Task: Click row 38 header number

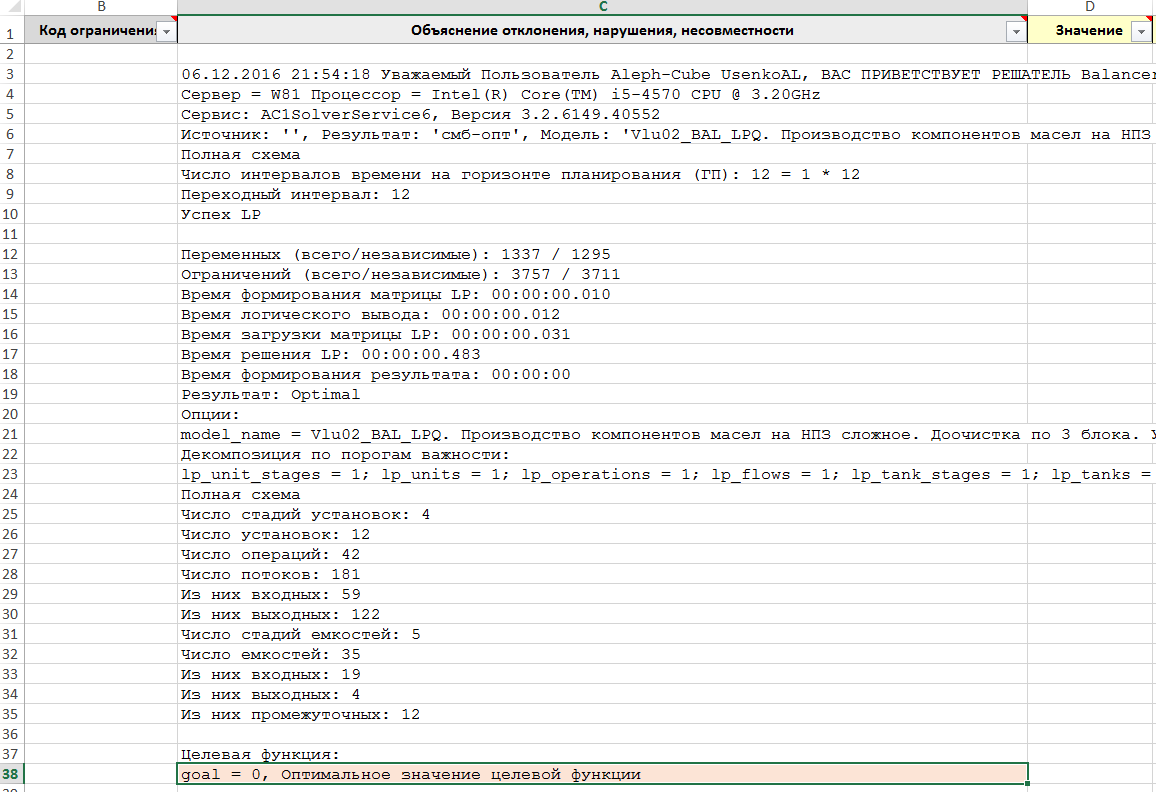Action: [10, 774]
